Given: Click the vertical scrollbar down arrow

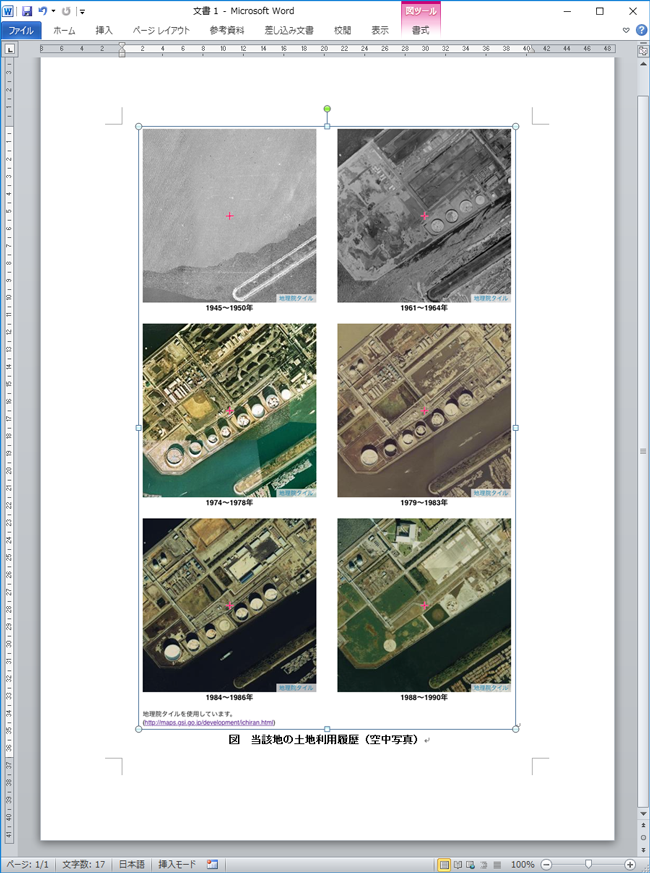Looking at the screenshot, I should pyautogui.click(x=643, y=814).
